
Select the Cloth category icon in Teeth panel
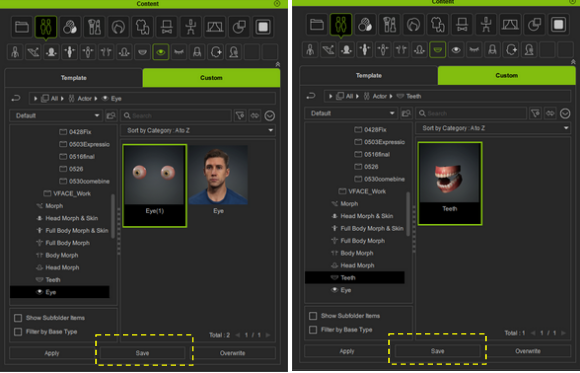pos(438,25)
